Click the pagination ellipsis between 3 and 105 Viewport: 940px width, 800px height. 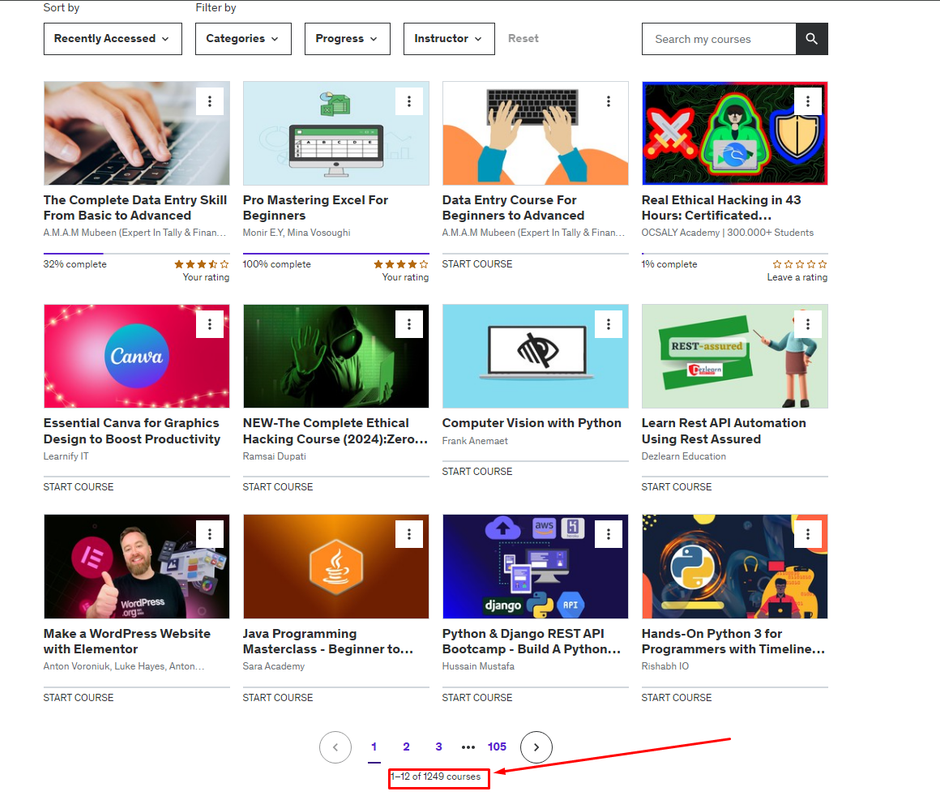[x=468, y=747]
